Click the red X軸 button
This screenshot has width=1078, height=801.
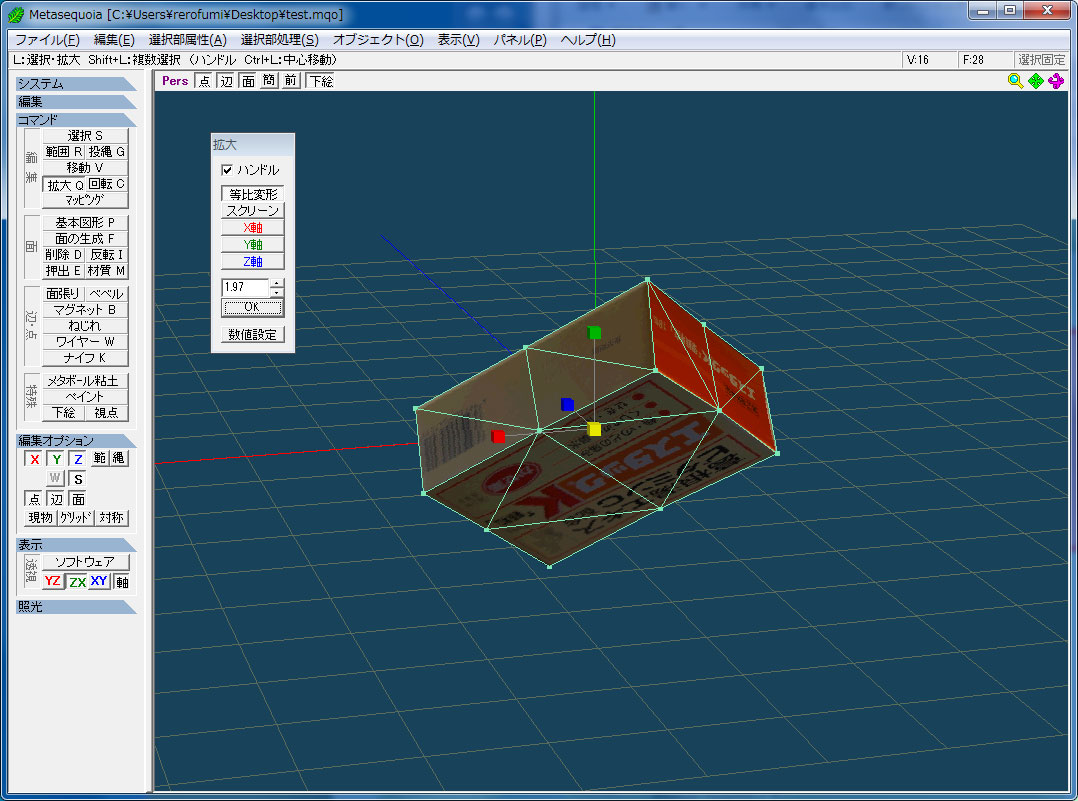coord(252,228)
